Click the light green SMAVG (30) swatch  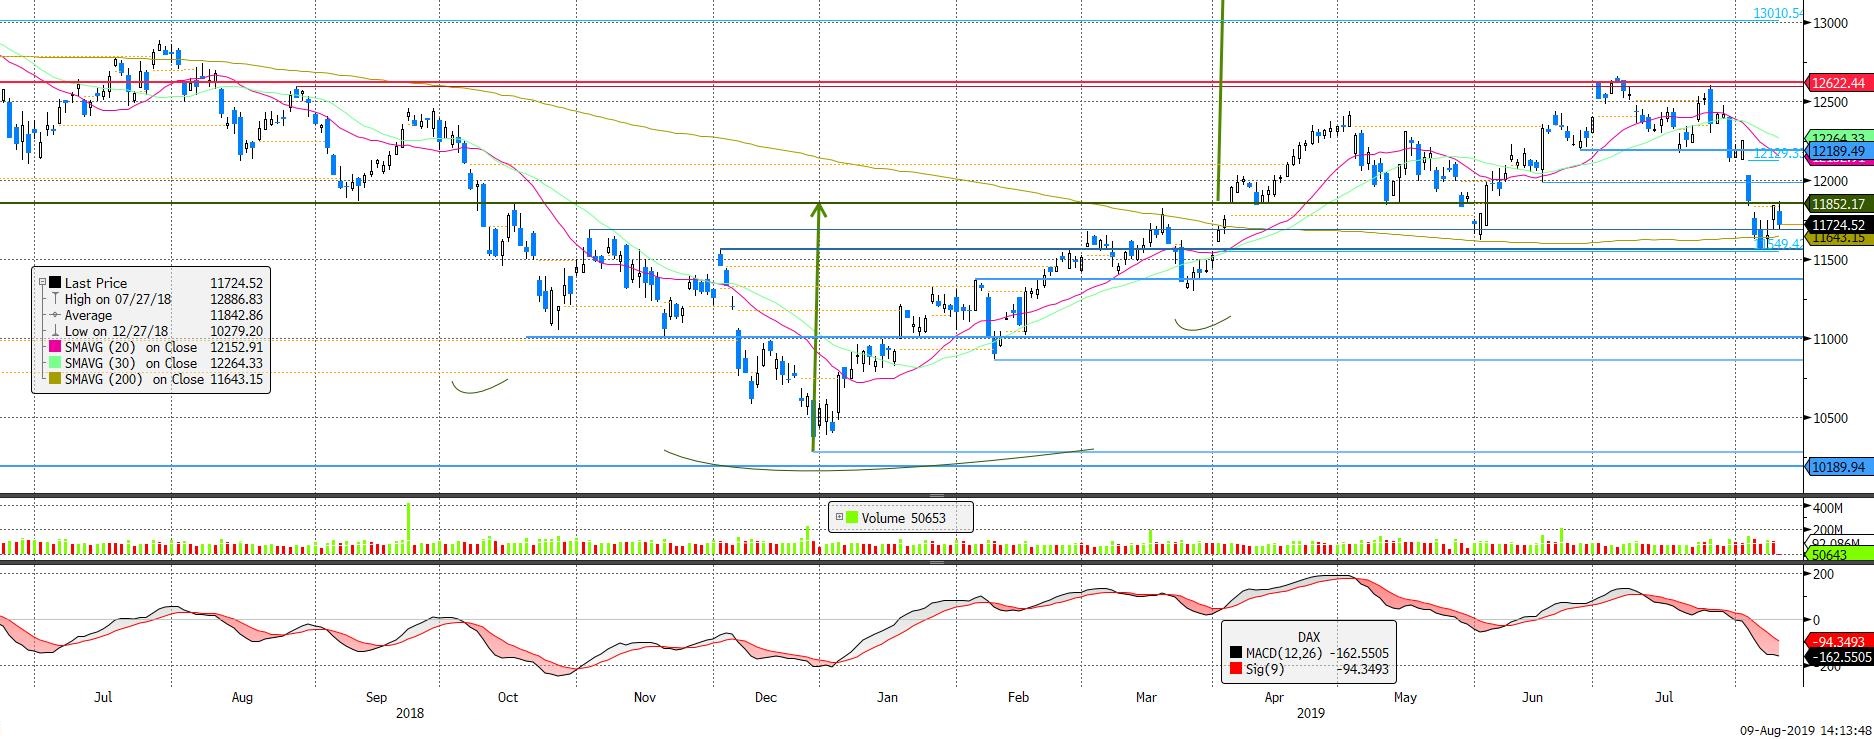(55, 363)
